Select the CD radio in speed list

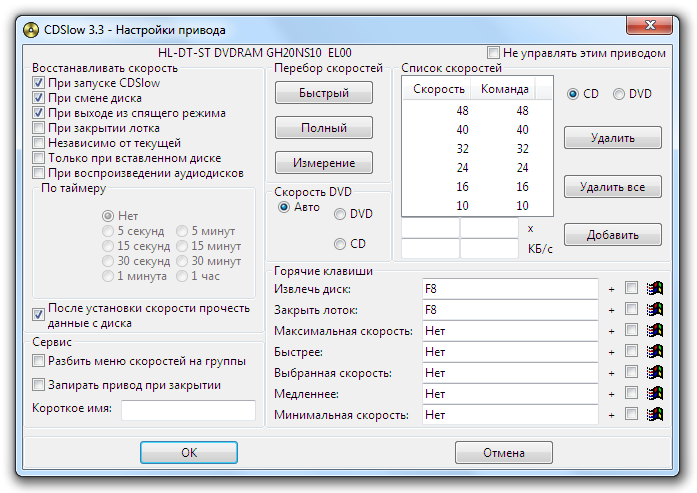tap(573, 94)
